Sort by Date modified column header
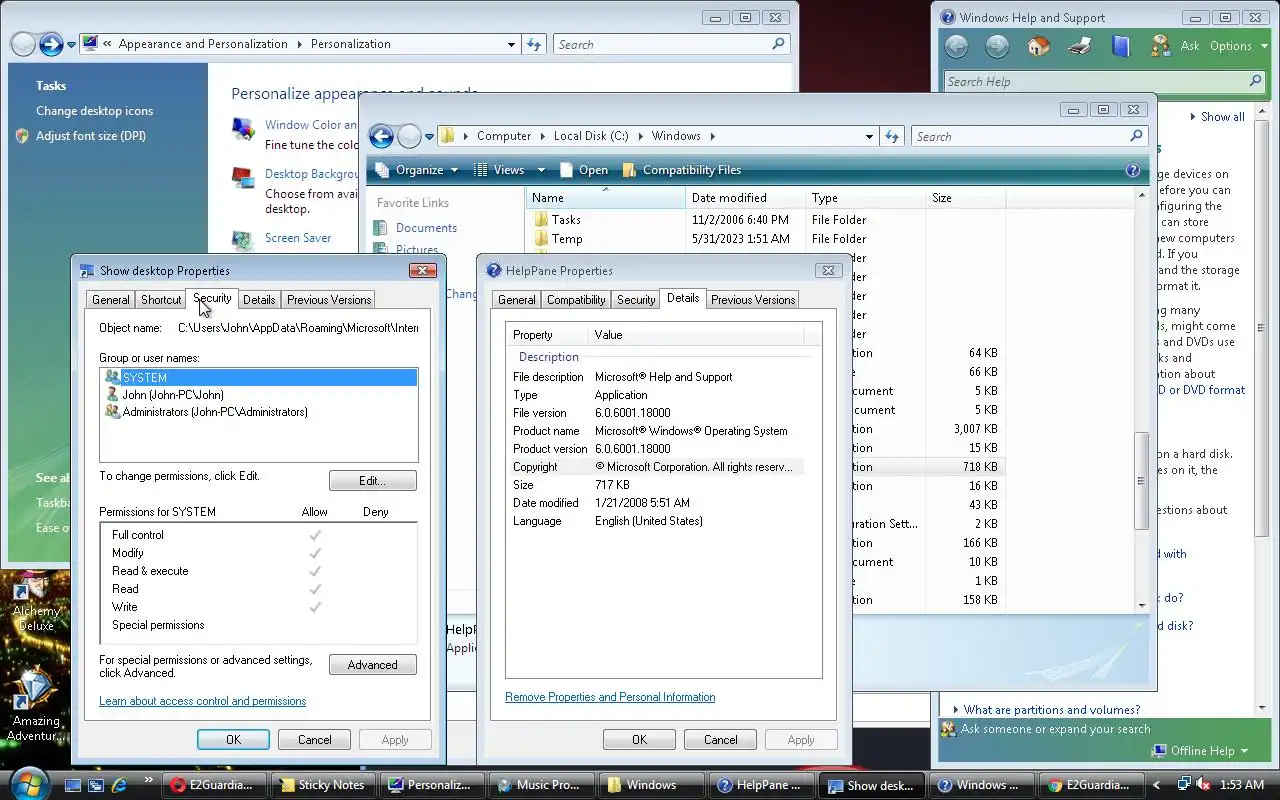The height and width of the screenshot is (800, 1280). coord(746,198)
